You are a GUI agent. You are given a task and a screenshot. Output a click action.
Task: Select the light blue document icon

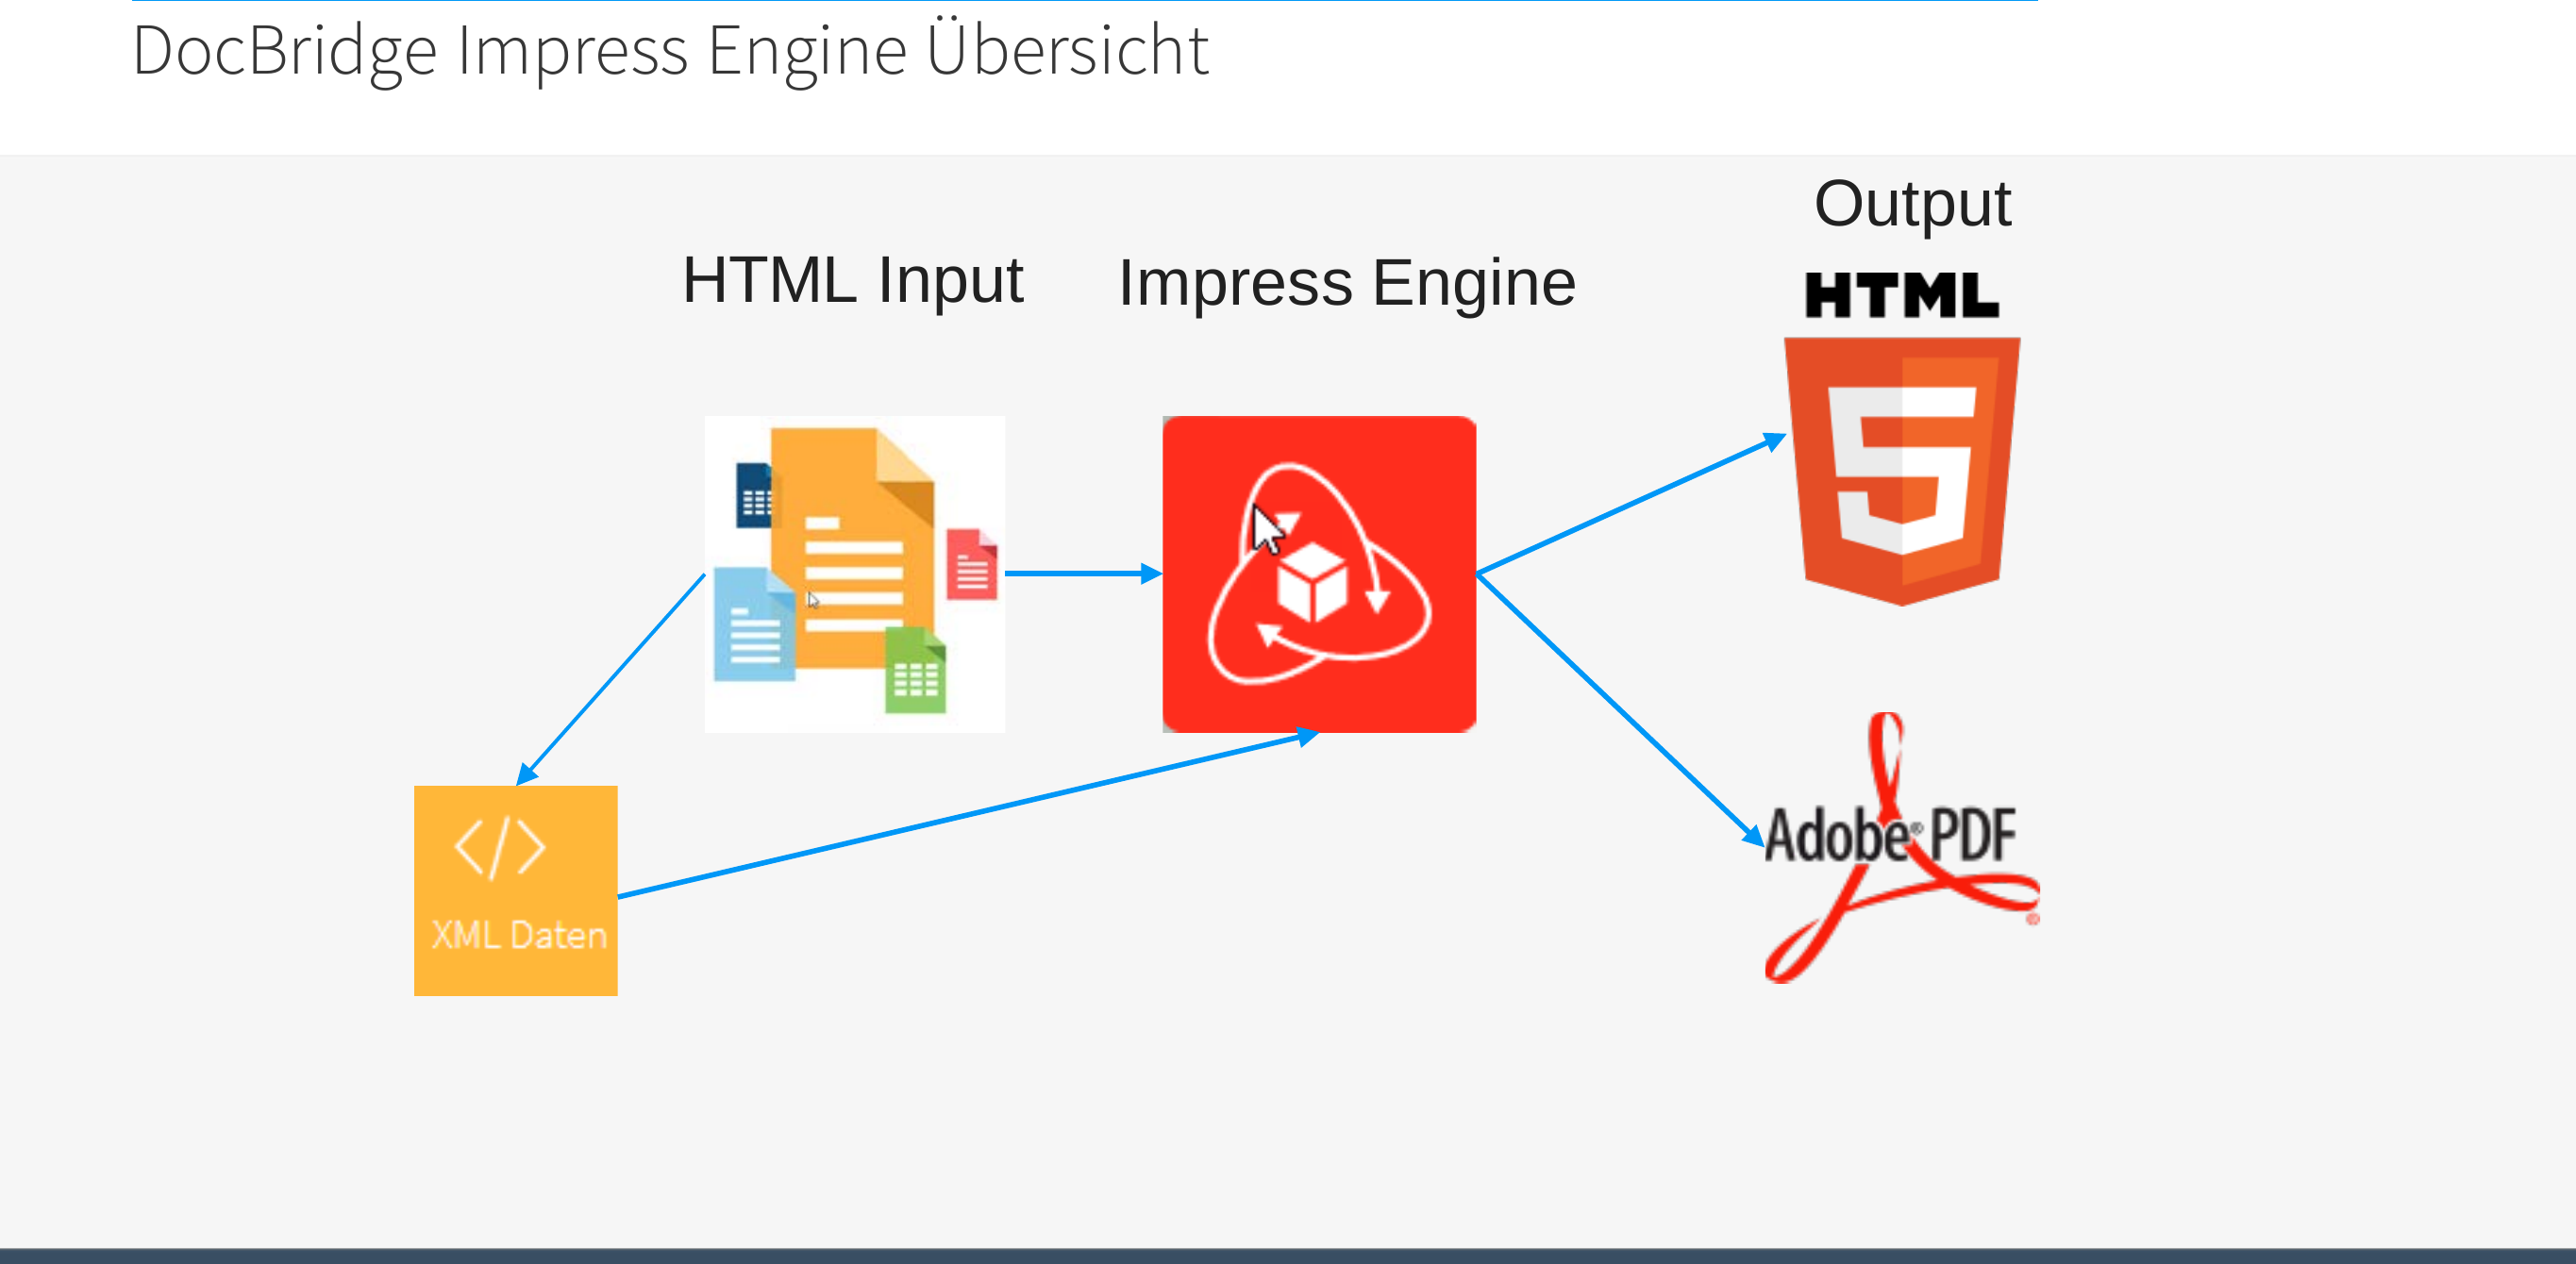coord(754,625)
